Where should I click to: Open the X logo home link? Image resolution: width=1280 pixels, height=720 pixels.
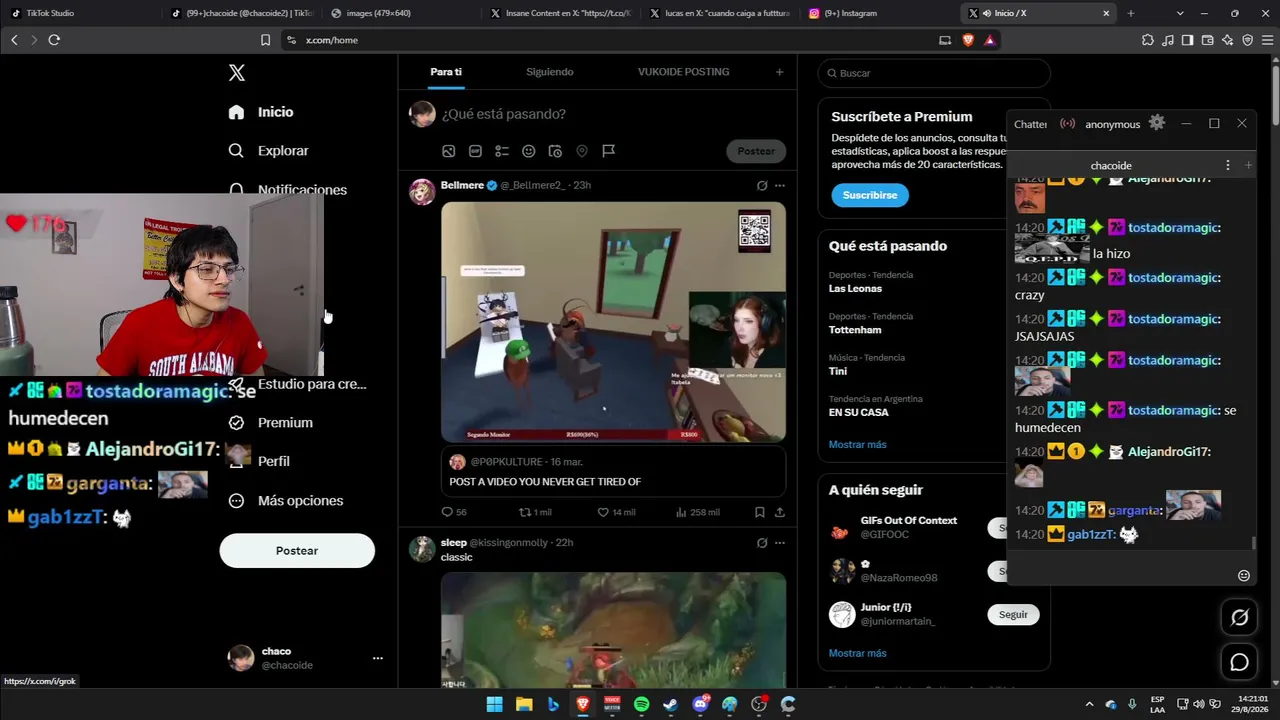tap(237, 73)
